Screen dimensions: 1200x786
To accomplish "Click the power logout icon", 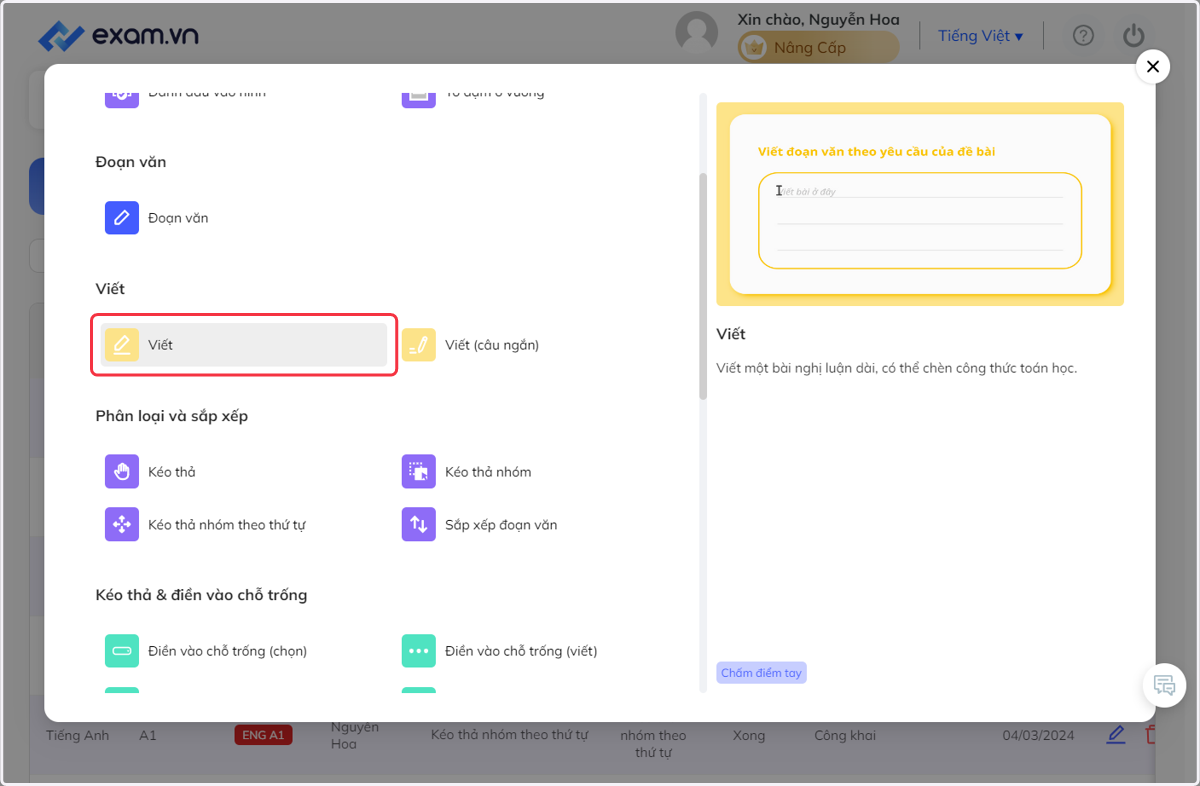I will click(x=1133, y=36).
